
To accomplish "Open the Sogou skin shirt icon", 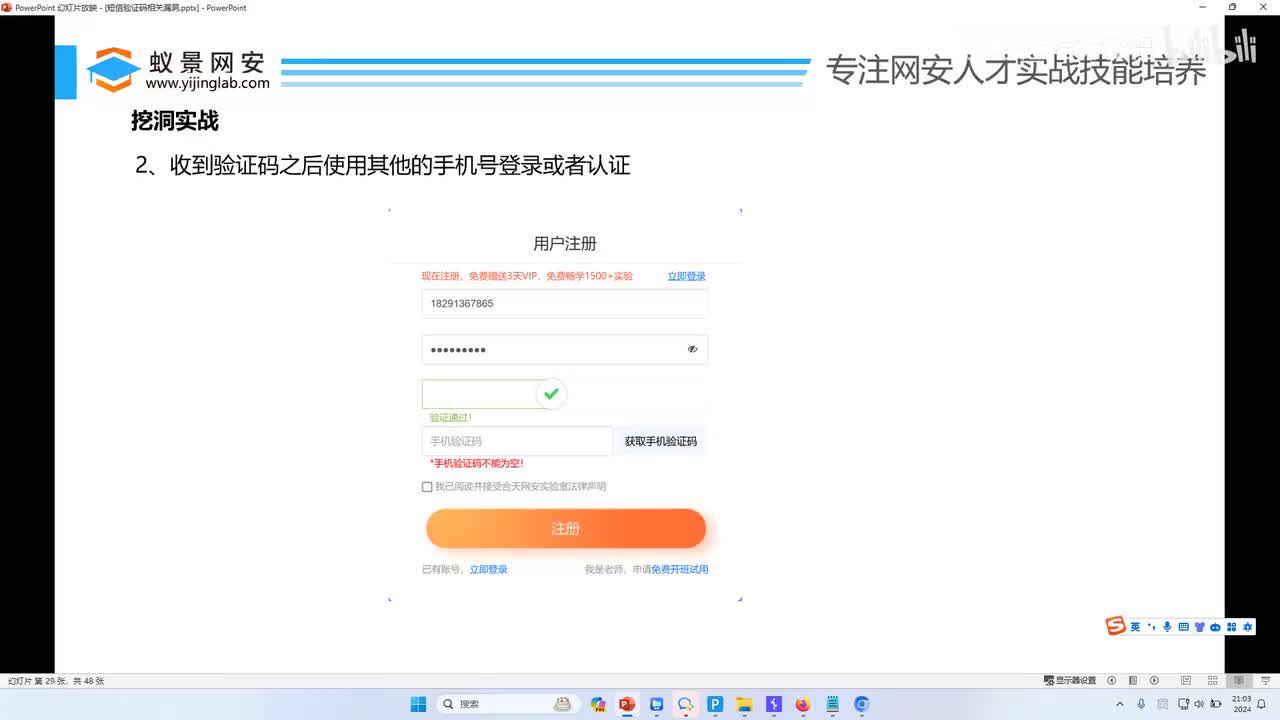I will [x=1199, y=627].
